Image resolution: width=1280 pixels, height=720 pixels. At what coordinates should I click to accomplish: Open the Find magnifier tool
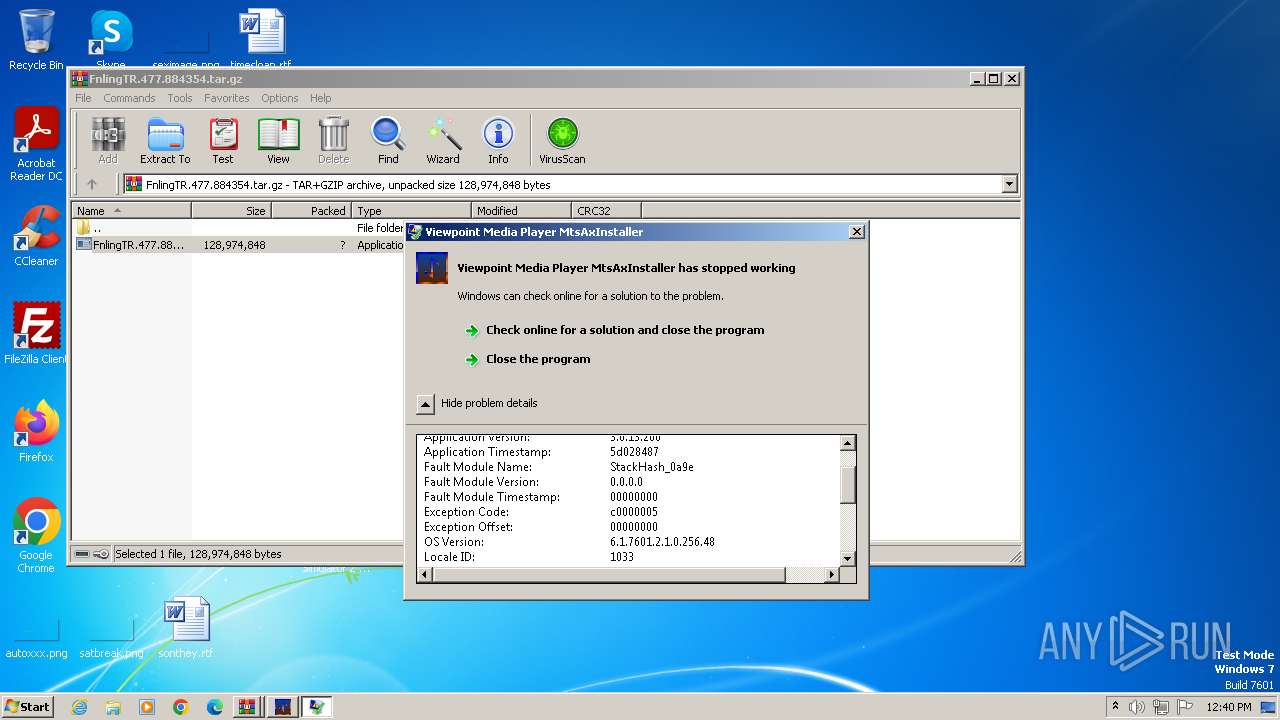[388, 140]
